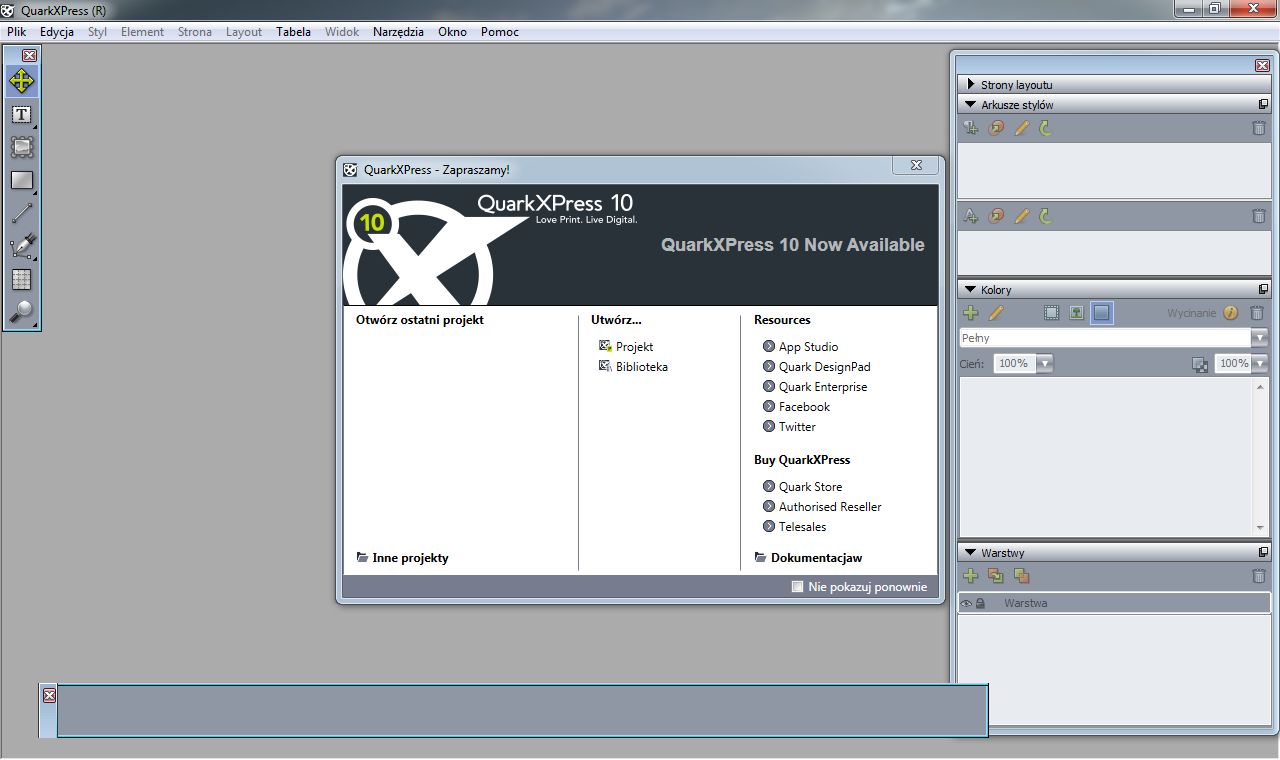Screen dimensions: 1280x760
Task: Collapse the Kolory panel
Action: point(970,289)
